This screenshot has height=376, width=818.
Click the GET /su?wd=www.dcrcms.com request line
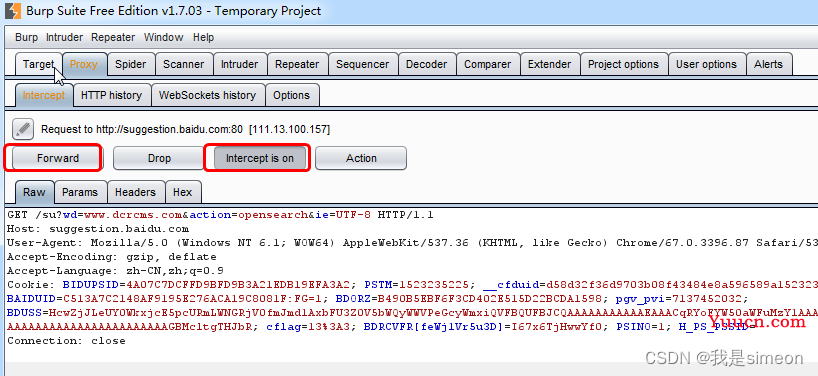tap(220, 215)
